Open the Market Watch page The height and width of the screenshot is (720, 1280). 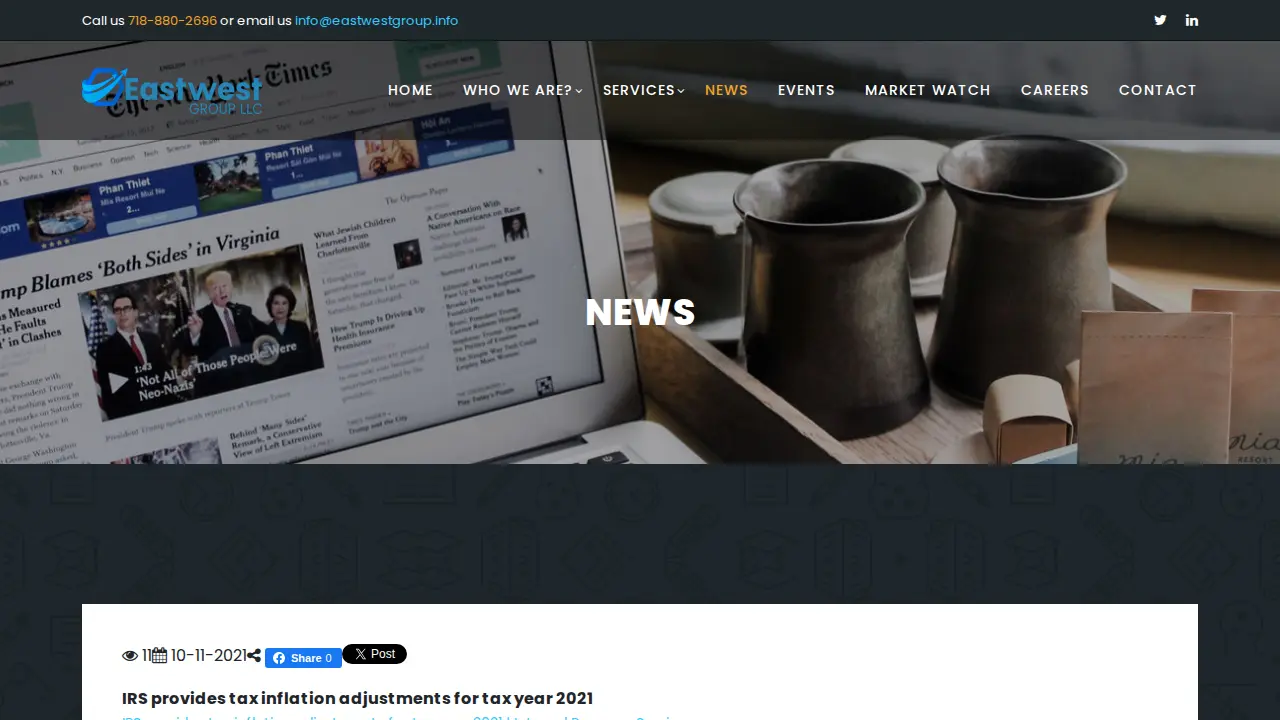(x=928, y=90)
